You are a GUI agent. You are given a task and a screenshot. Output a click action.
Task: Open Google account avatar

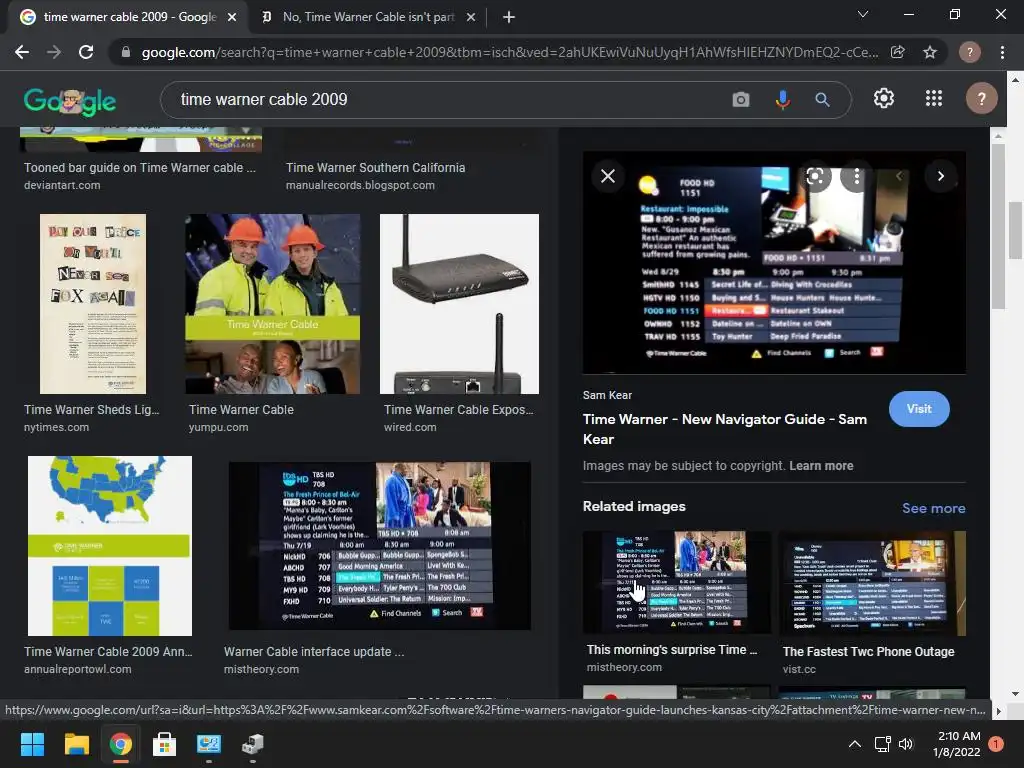click(981, 99)
